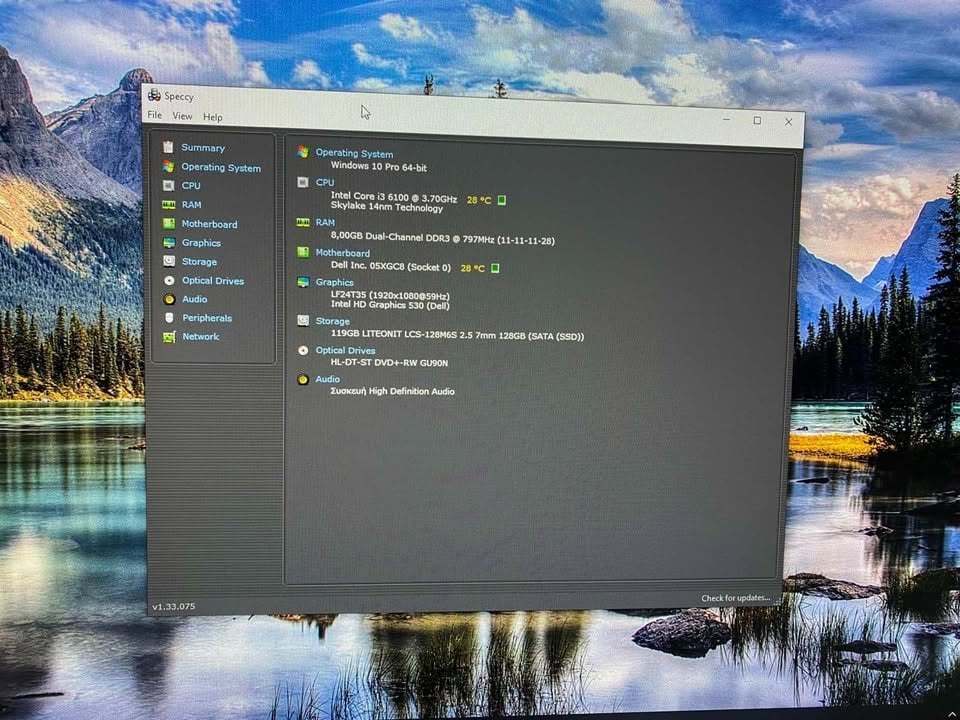Click the green CPU temperature indicator icon
The width and height of the screenshot is (960, 720).
pos(501,200)
